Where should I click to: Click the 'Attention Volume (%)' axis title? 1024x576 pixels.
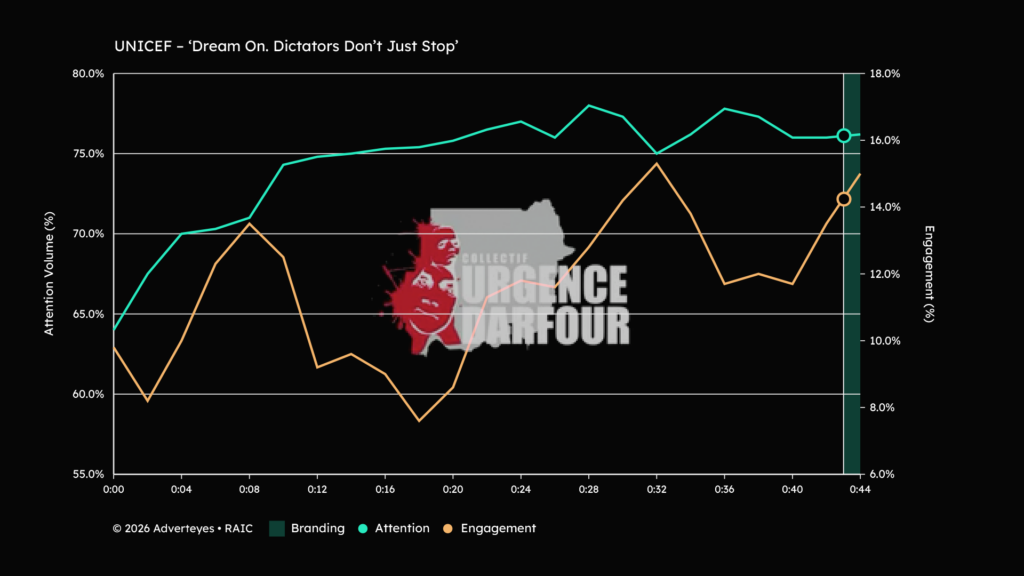click(49, 274)
